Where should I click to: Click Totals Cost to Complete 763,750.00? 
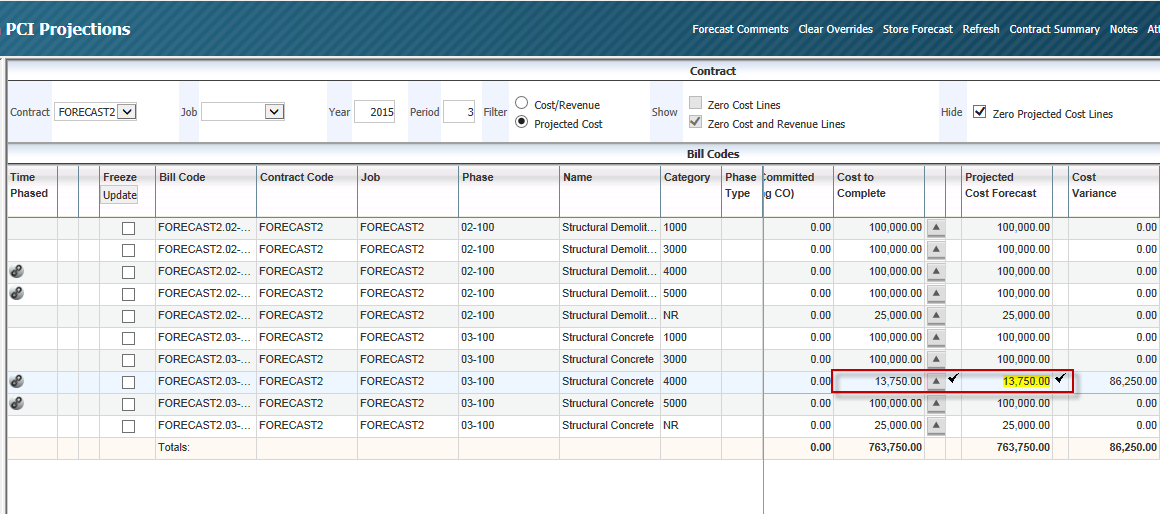(x=879, y=447)
